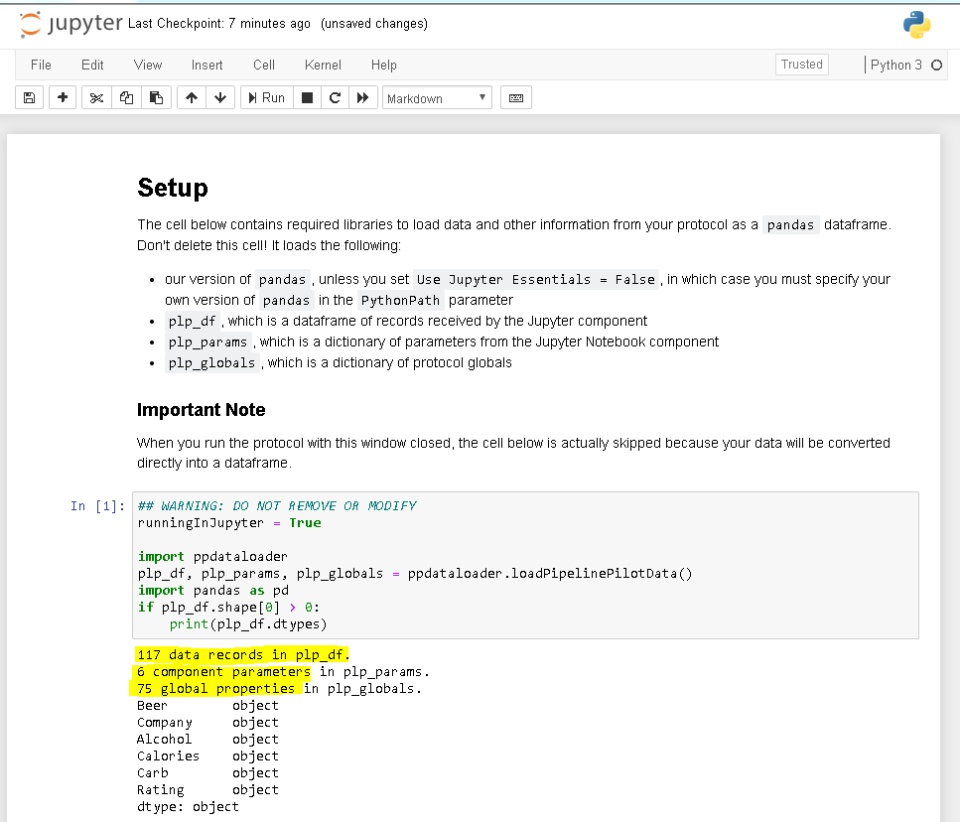Open the File menu
The image size is (960, 822).
click(41, 65)
